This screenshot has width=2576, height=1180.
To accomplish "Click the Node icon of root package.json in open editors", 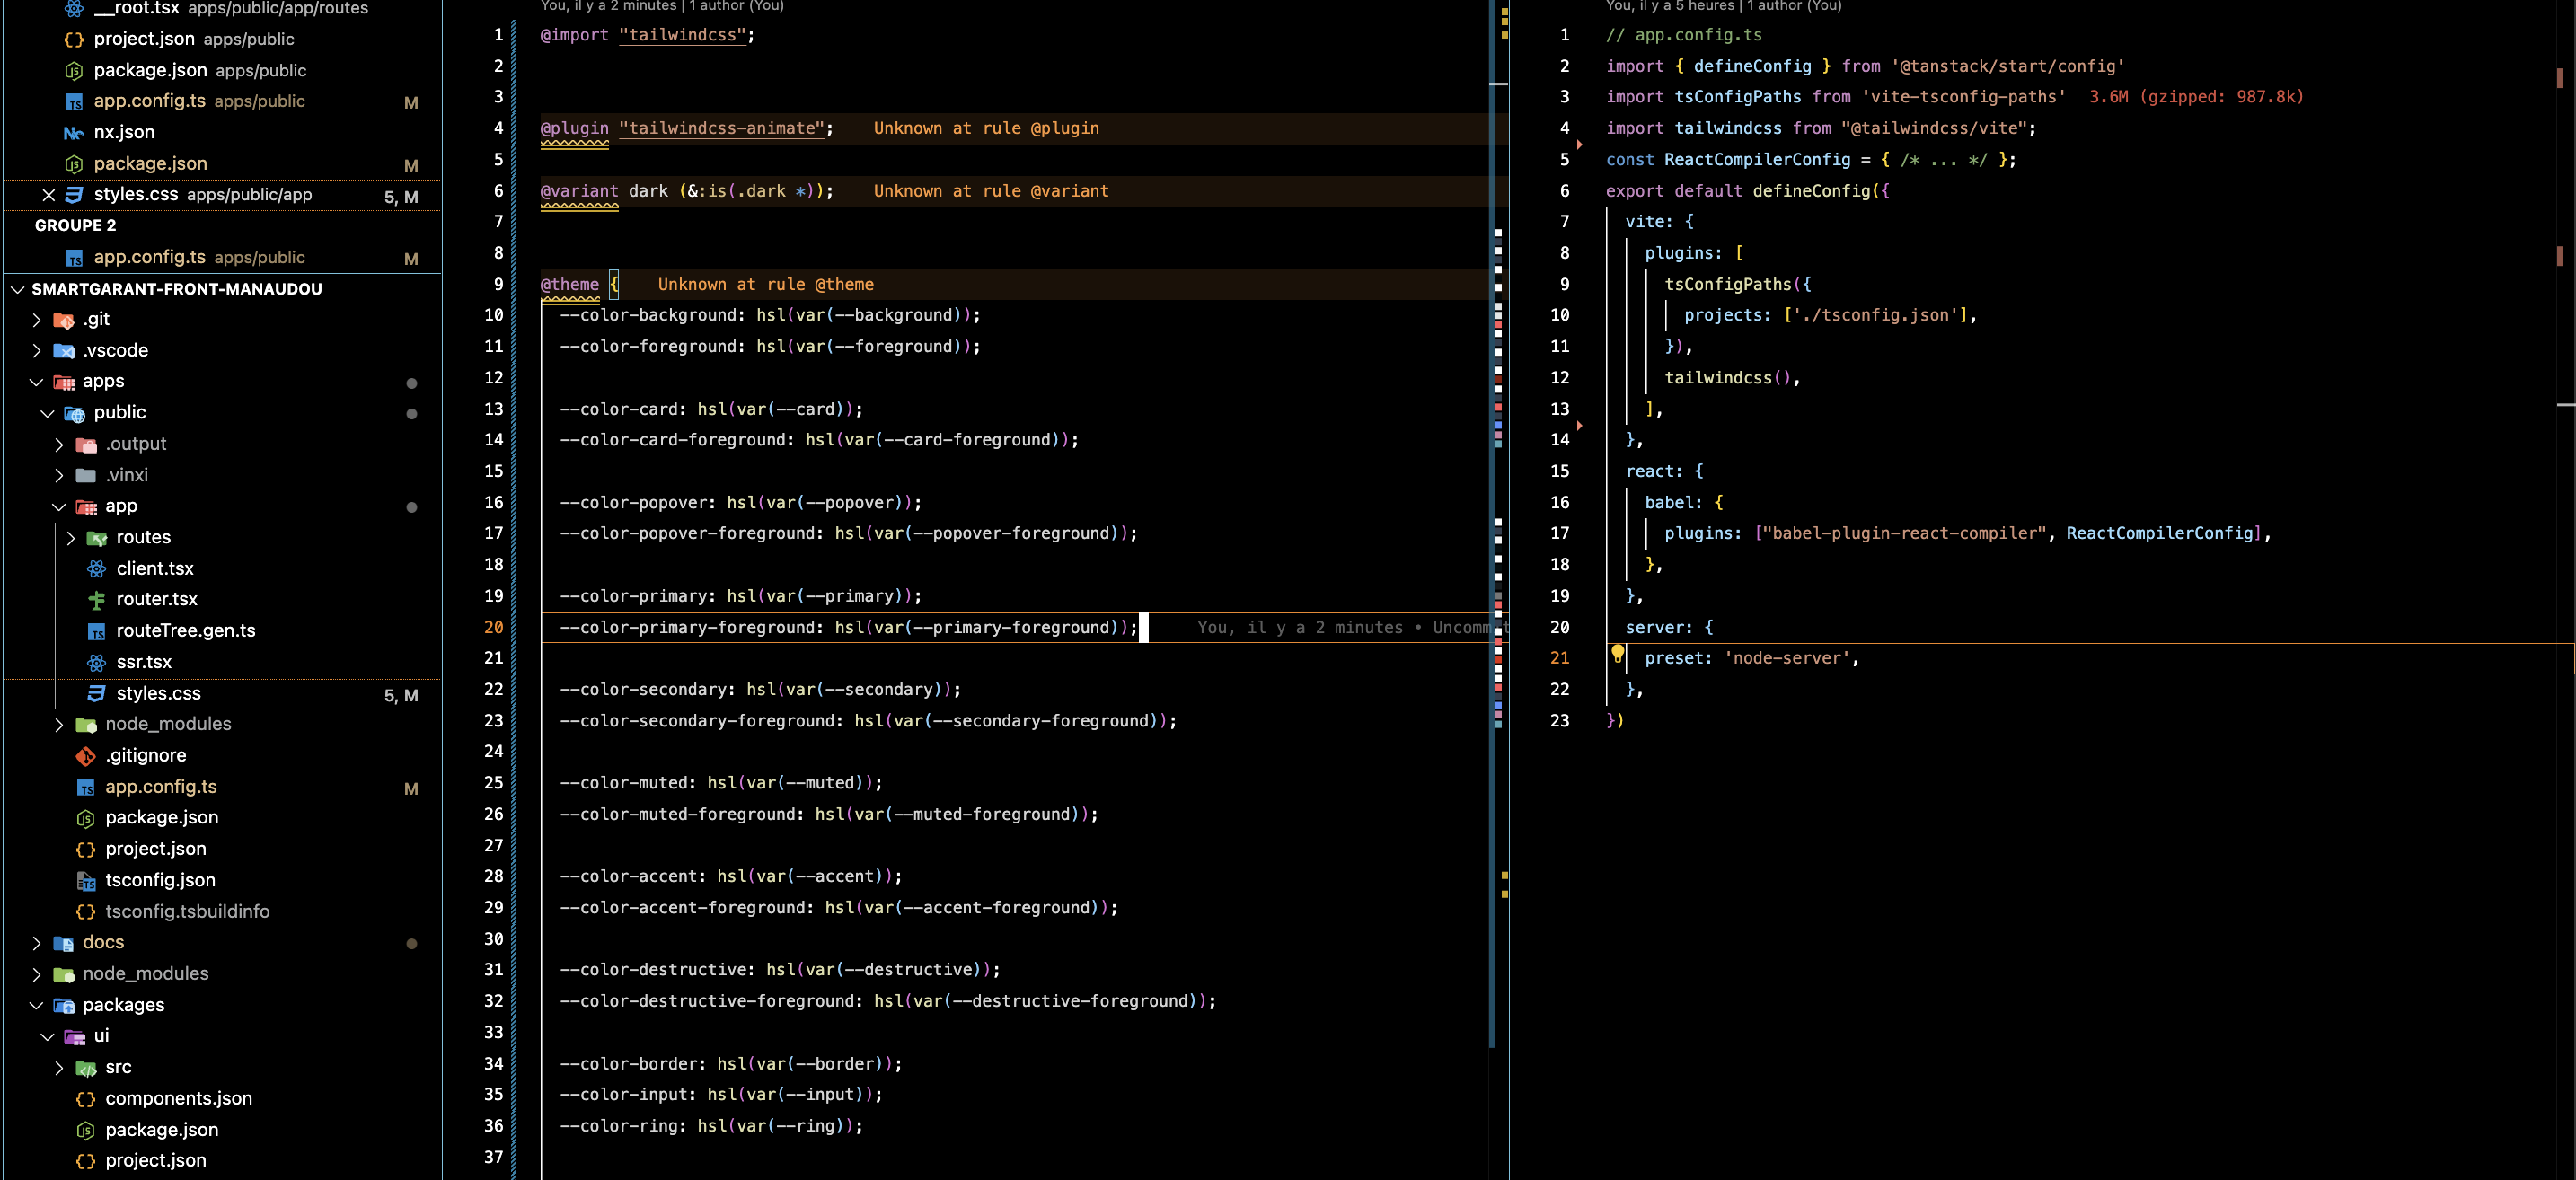I will click(x=74, y=164).
